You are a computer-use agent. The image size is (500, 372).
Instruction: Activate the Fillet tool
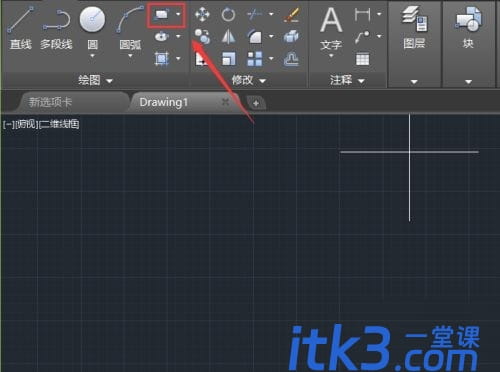[x=255, y=37]
